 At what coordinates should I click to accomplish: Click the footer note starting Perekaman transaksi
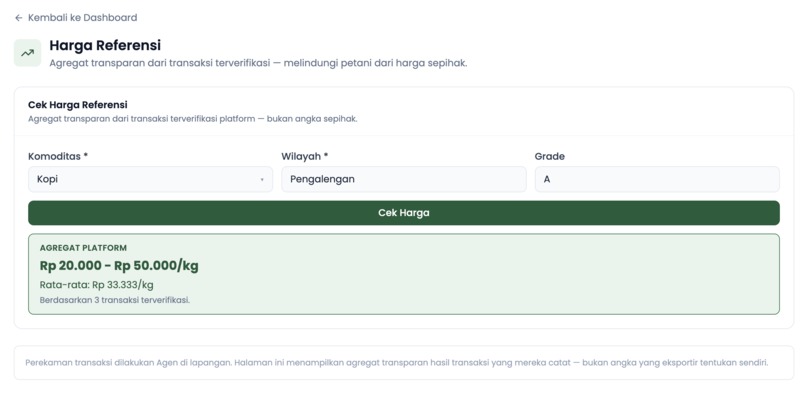tap(396, 363)
